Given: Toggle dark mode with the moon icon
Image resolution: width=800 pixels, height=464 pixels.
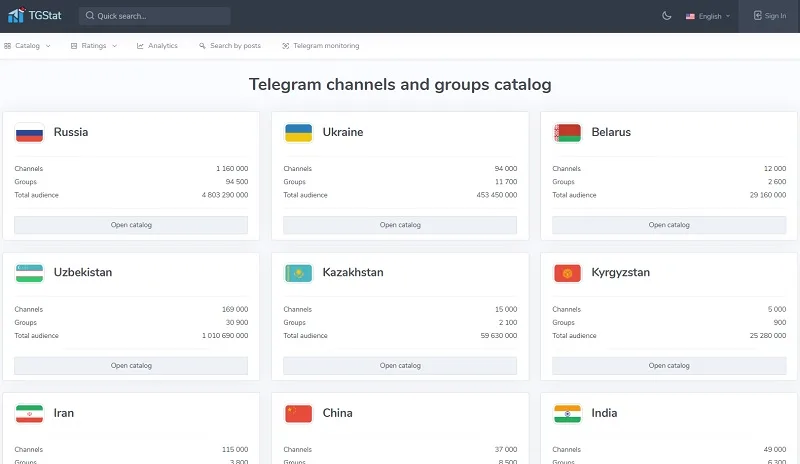Looking at the screenshot, I should 666,16.
